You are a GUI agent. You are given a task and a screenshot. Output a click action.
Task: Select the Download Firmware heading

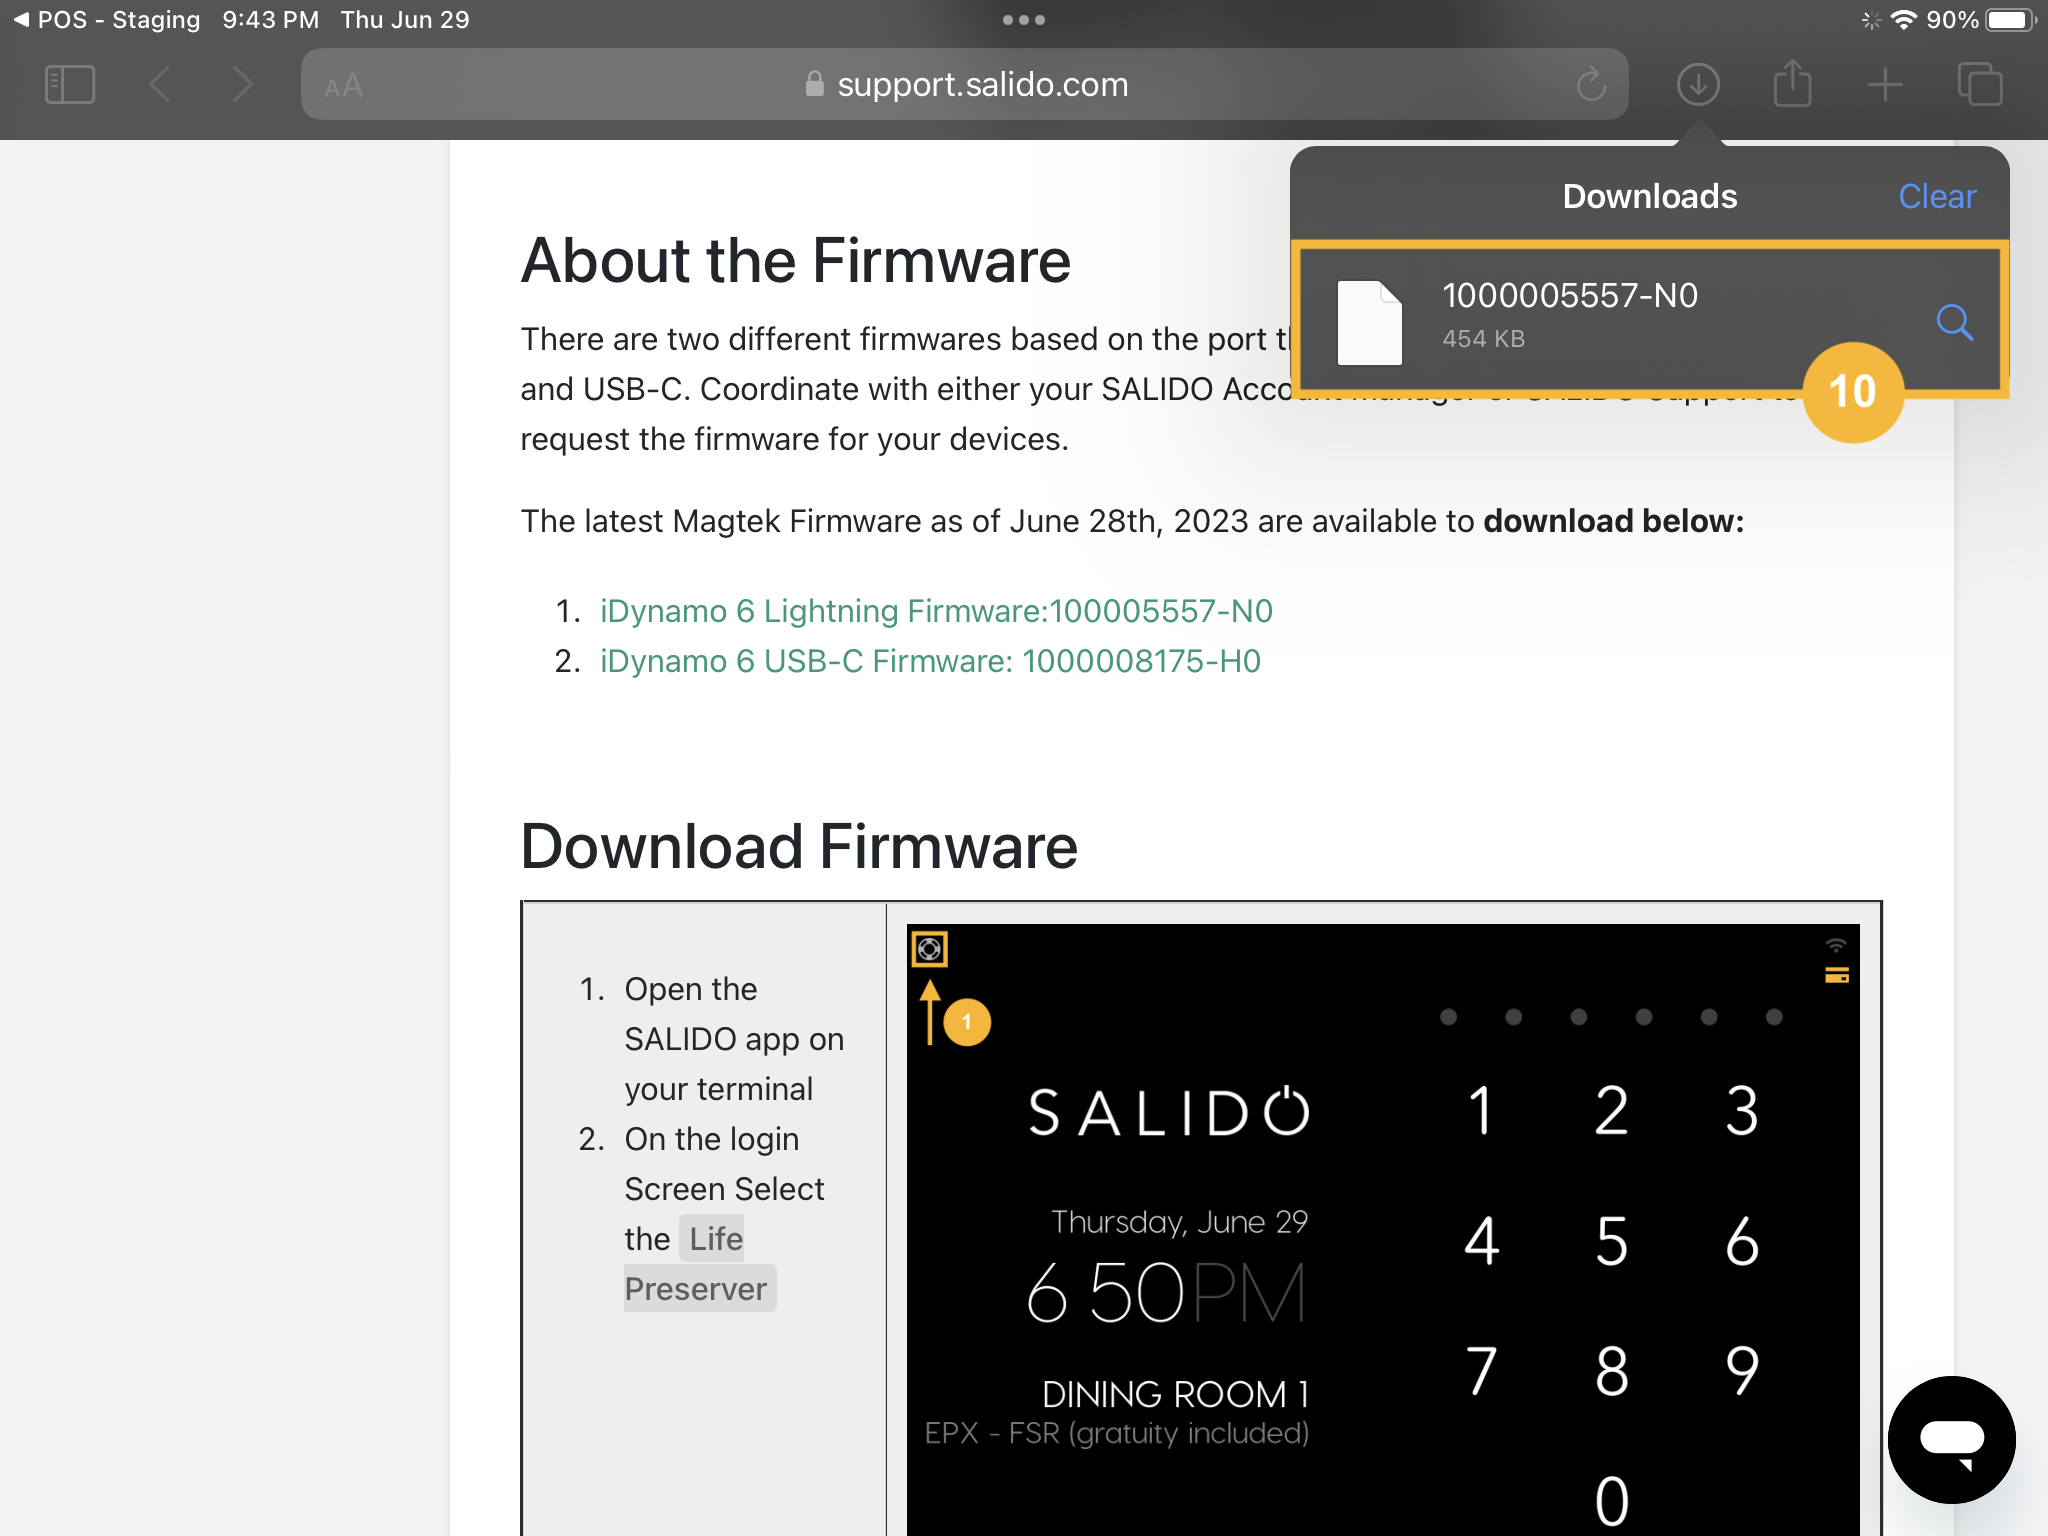click(799, 847)
